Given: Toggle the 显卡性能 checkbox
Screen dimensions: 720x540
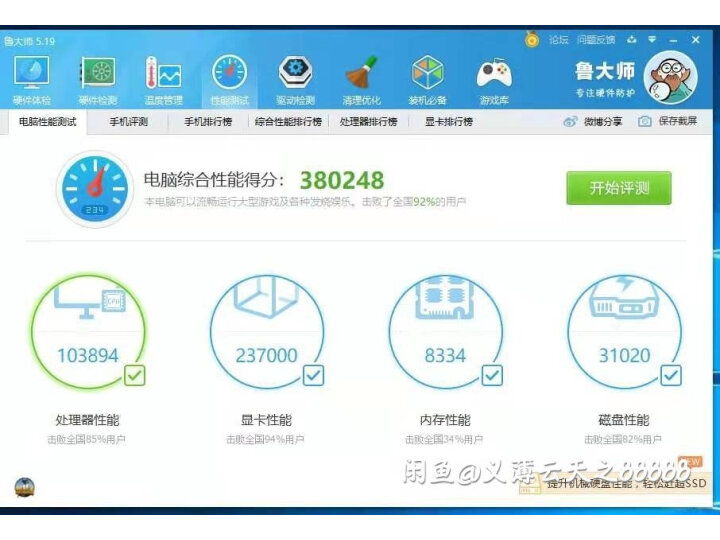Looking at the screenshot, I should pyautogui.click(x=314, y=376).
